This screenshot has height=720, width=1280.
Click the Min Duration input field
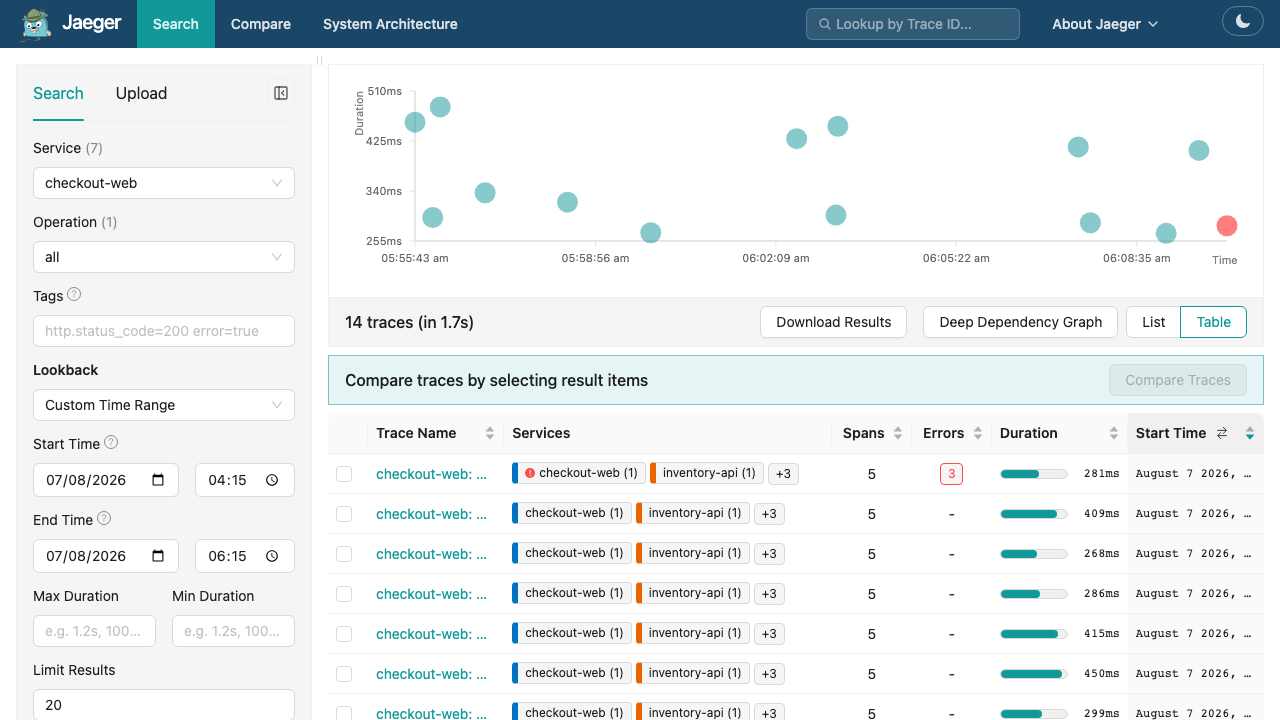pos(233,631)
